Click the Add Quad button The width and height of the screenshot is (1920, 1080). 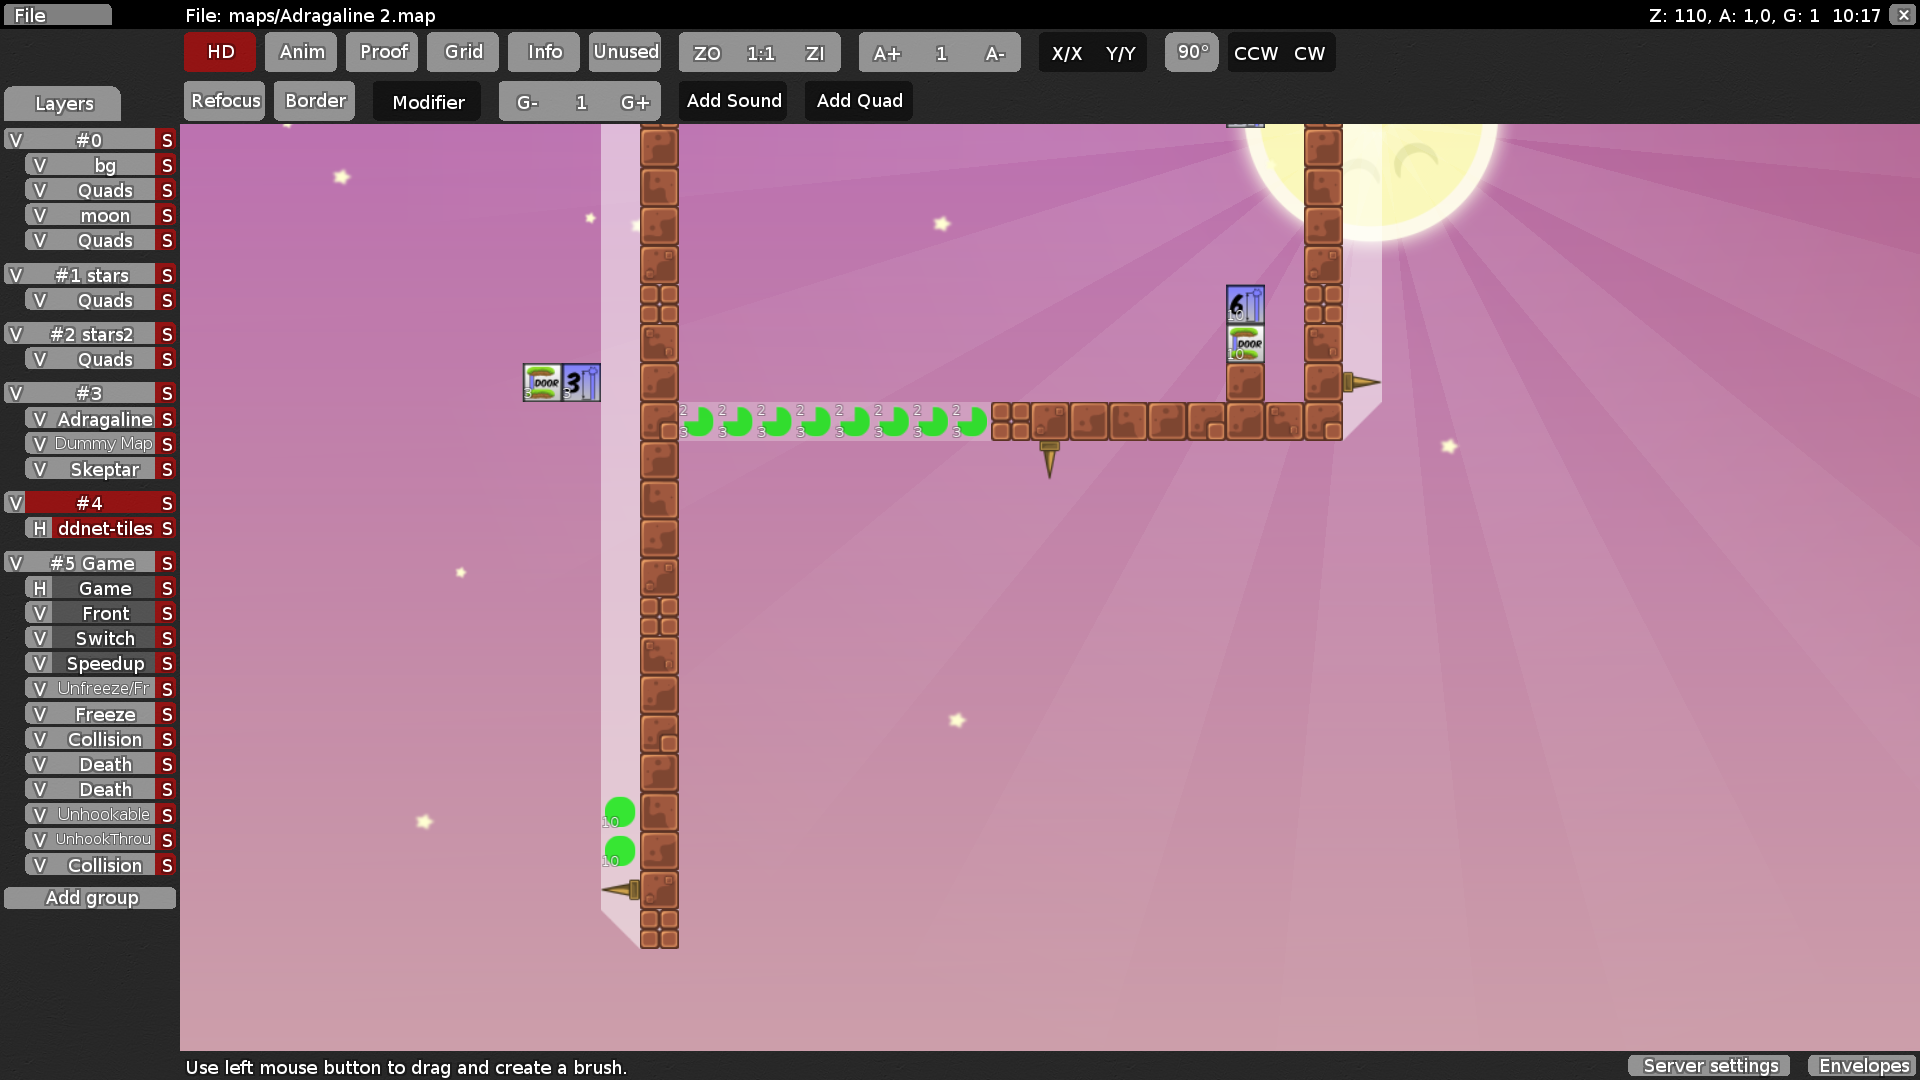[x=858, y=100]
